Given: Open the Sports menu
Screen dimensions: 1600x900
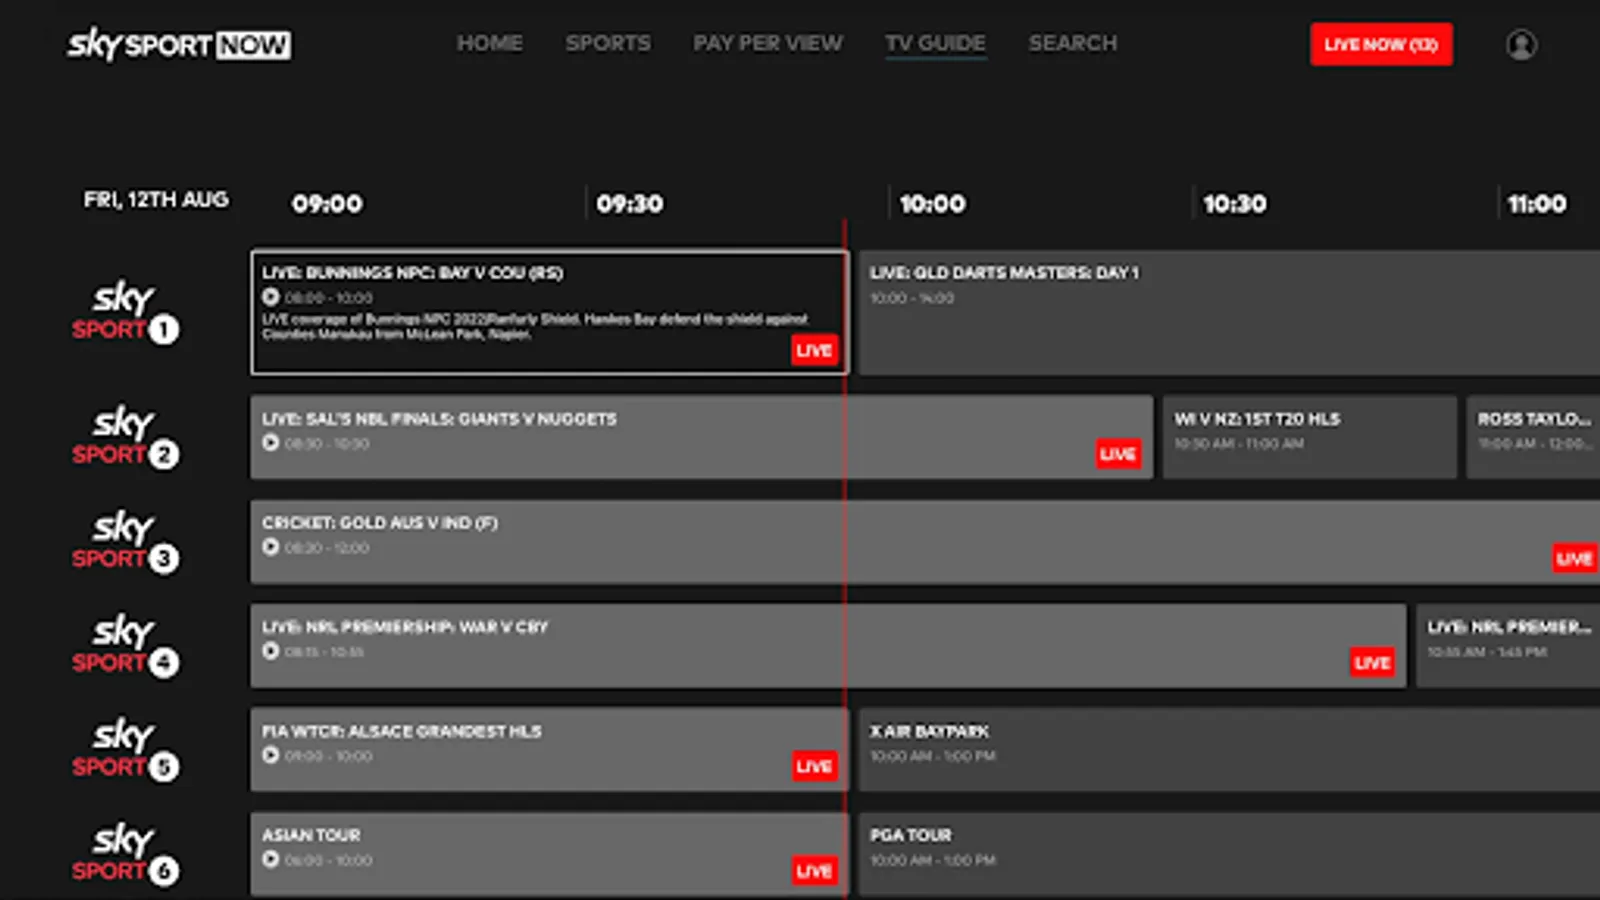Looking at the screenshot, I should [x=608, y=43].
